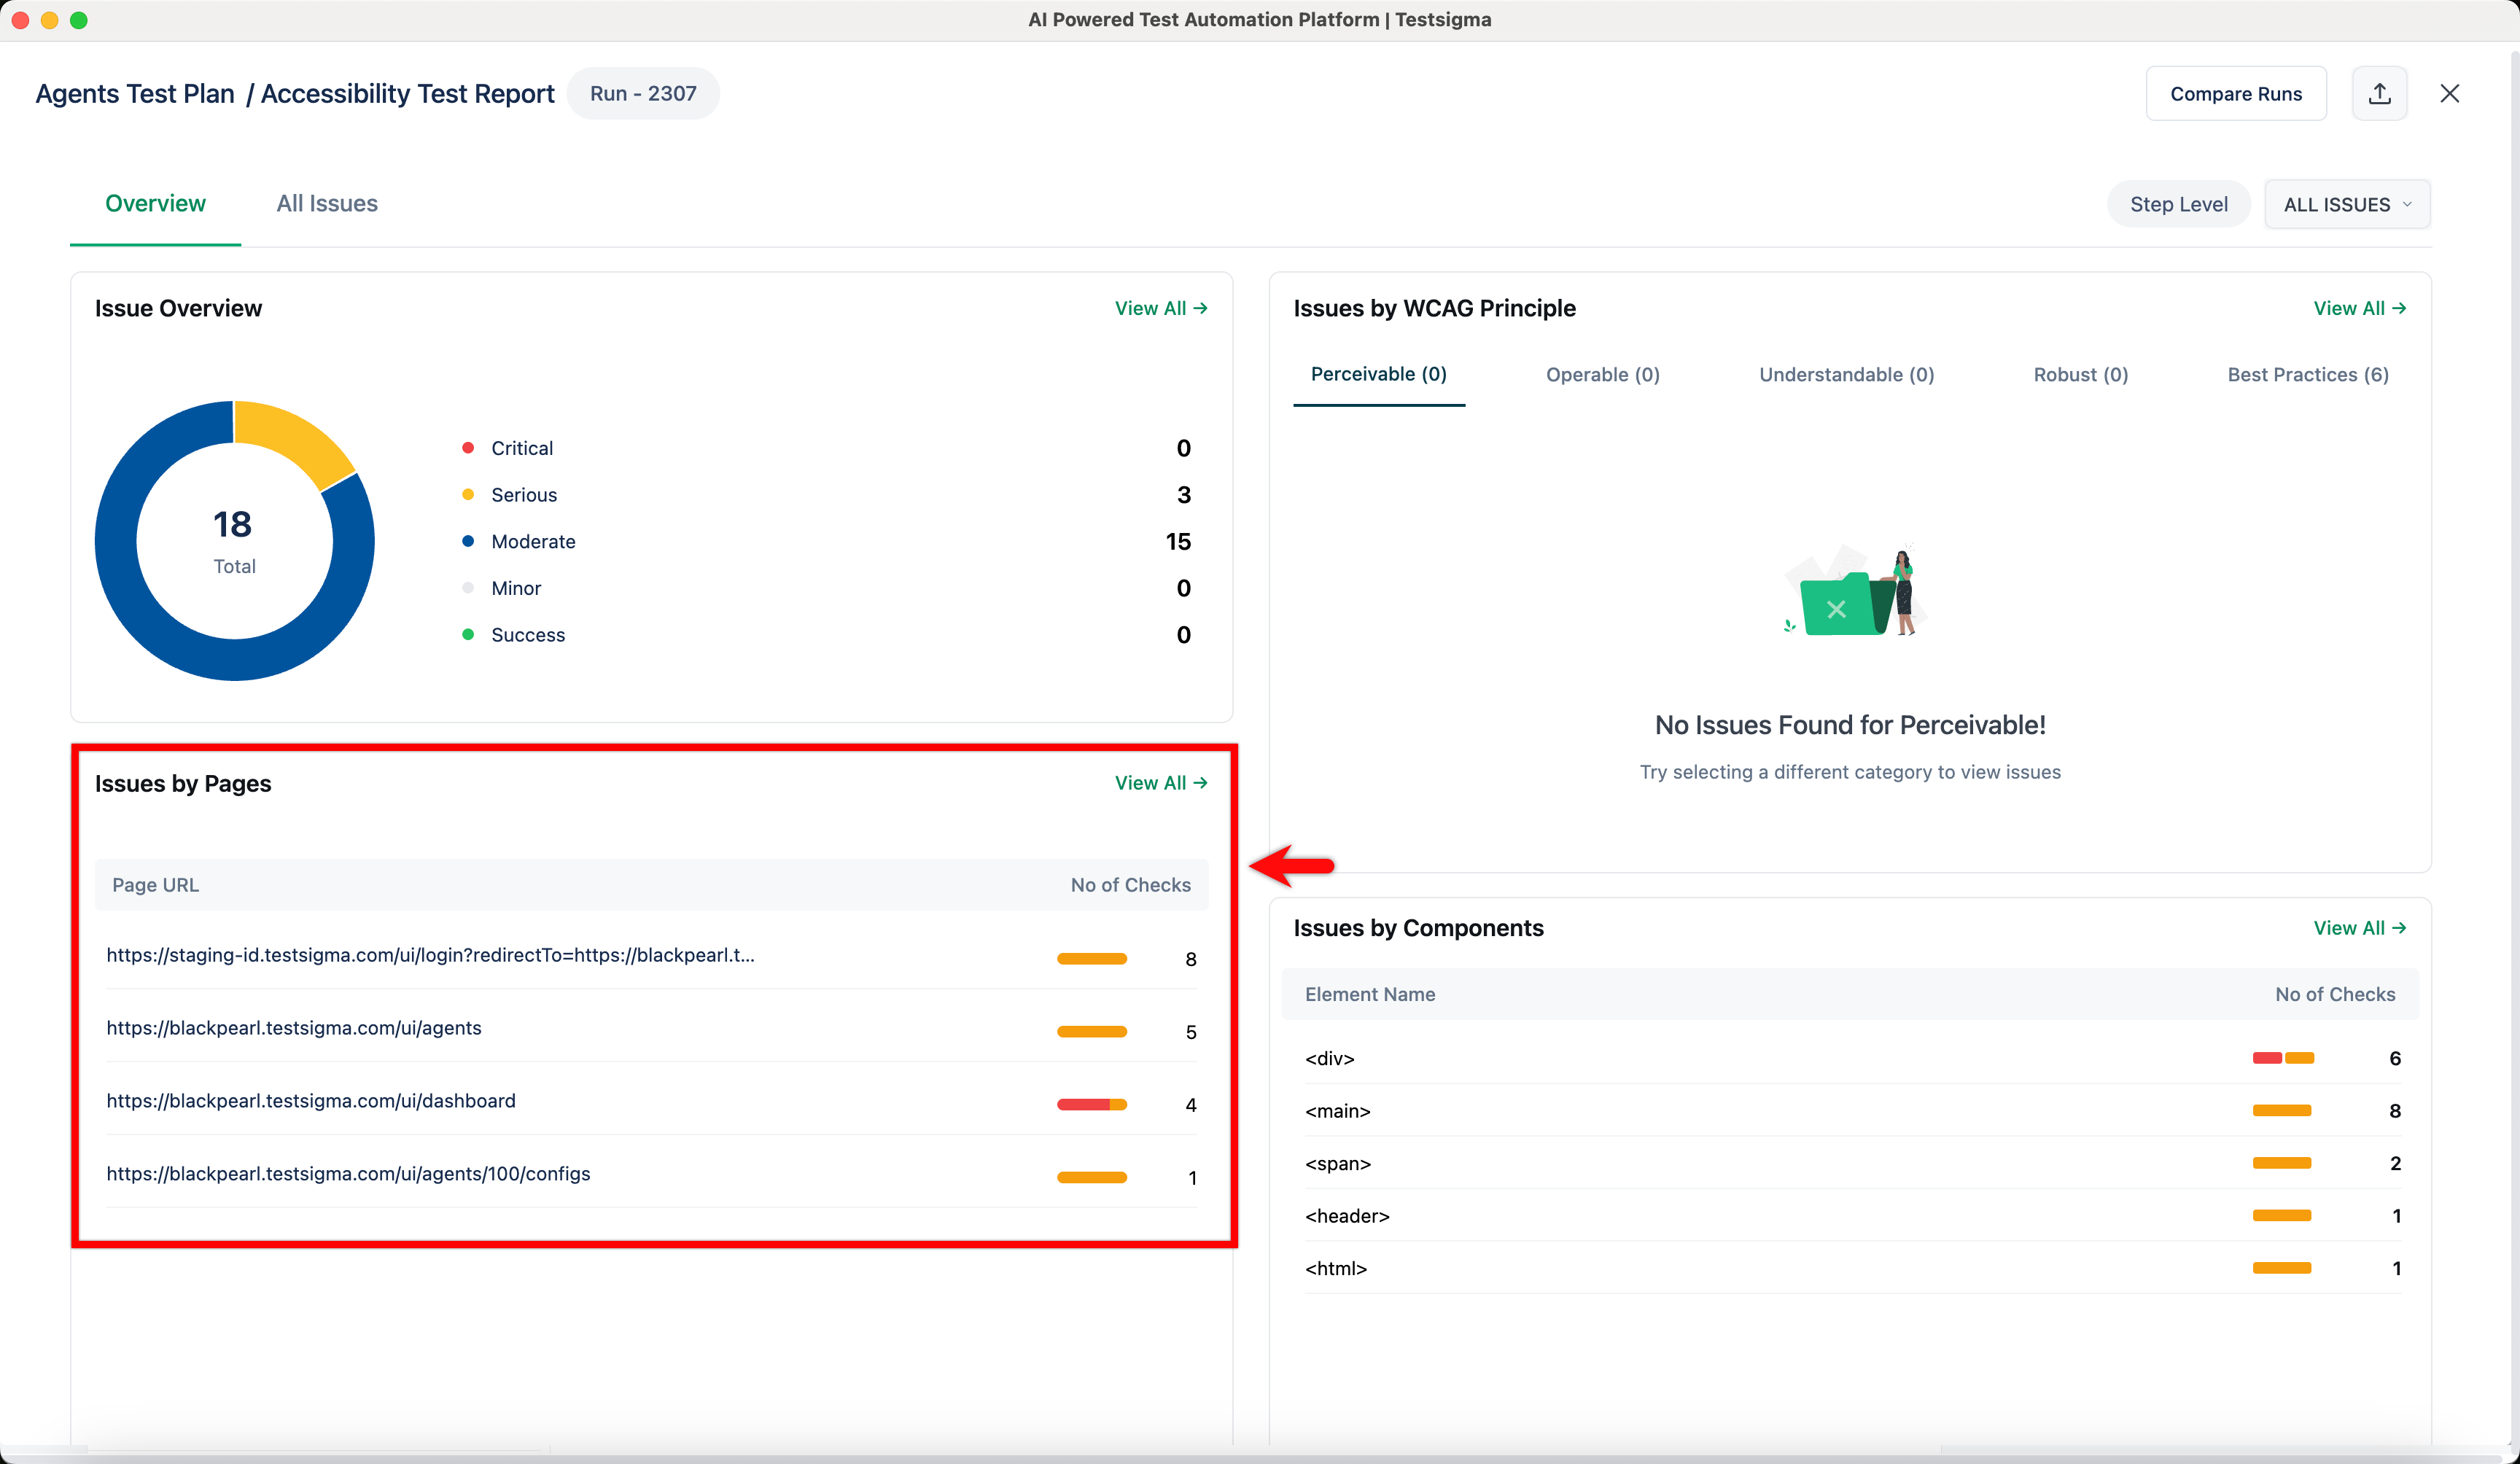Click the Serious yellow legend dot
Viewport: 2520px width, 1464px height.
pos(467,494)
